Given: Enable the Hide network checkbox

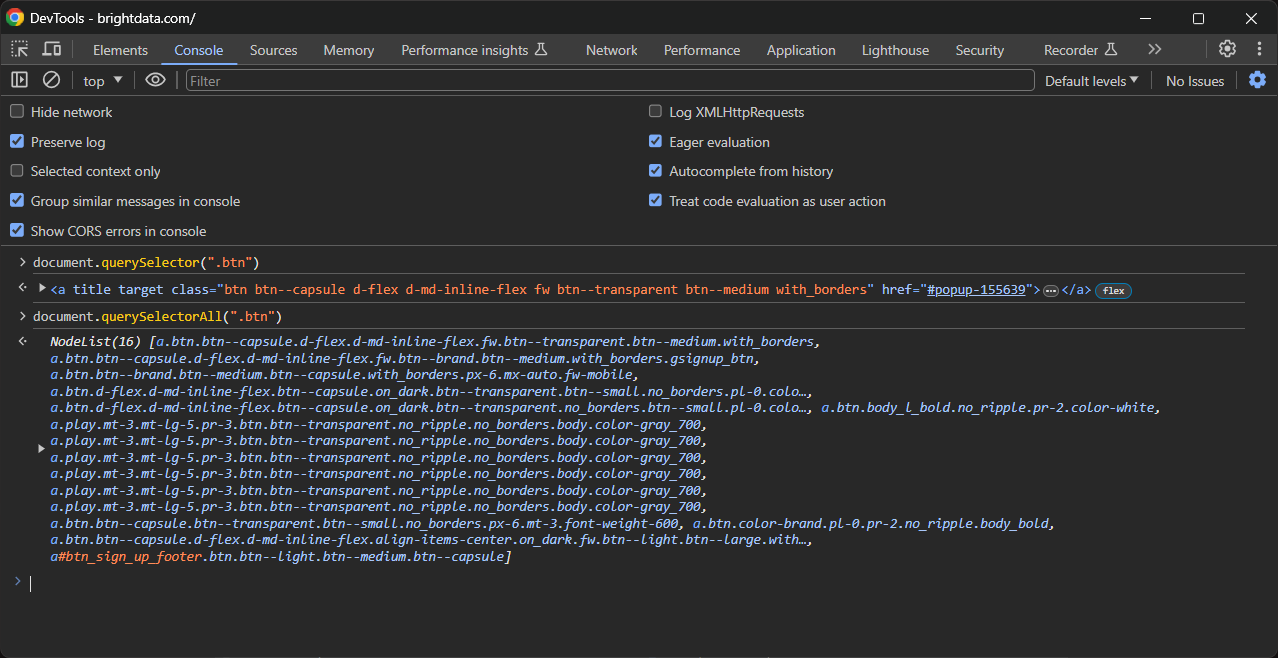Looking at the screenshot, I should (x=16, y=112).
